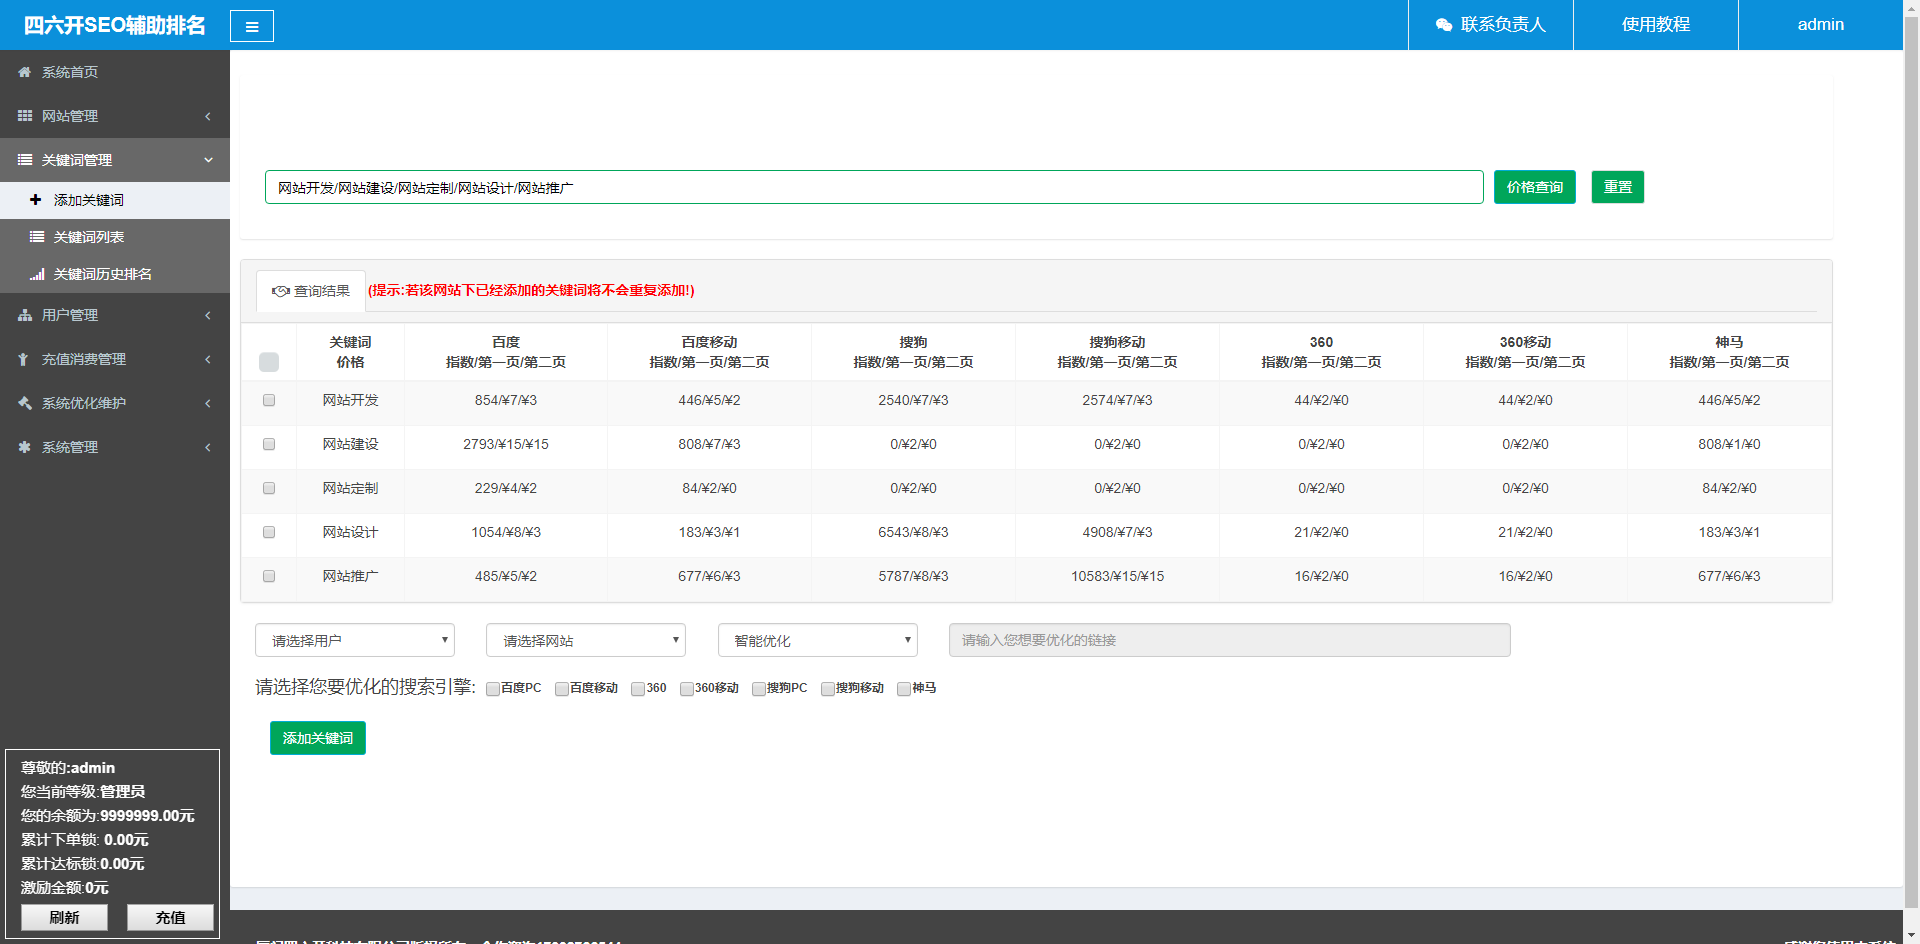
Task: Open the admin account menu
Action: [1820, 25]
